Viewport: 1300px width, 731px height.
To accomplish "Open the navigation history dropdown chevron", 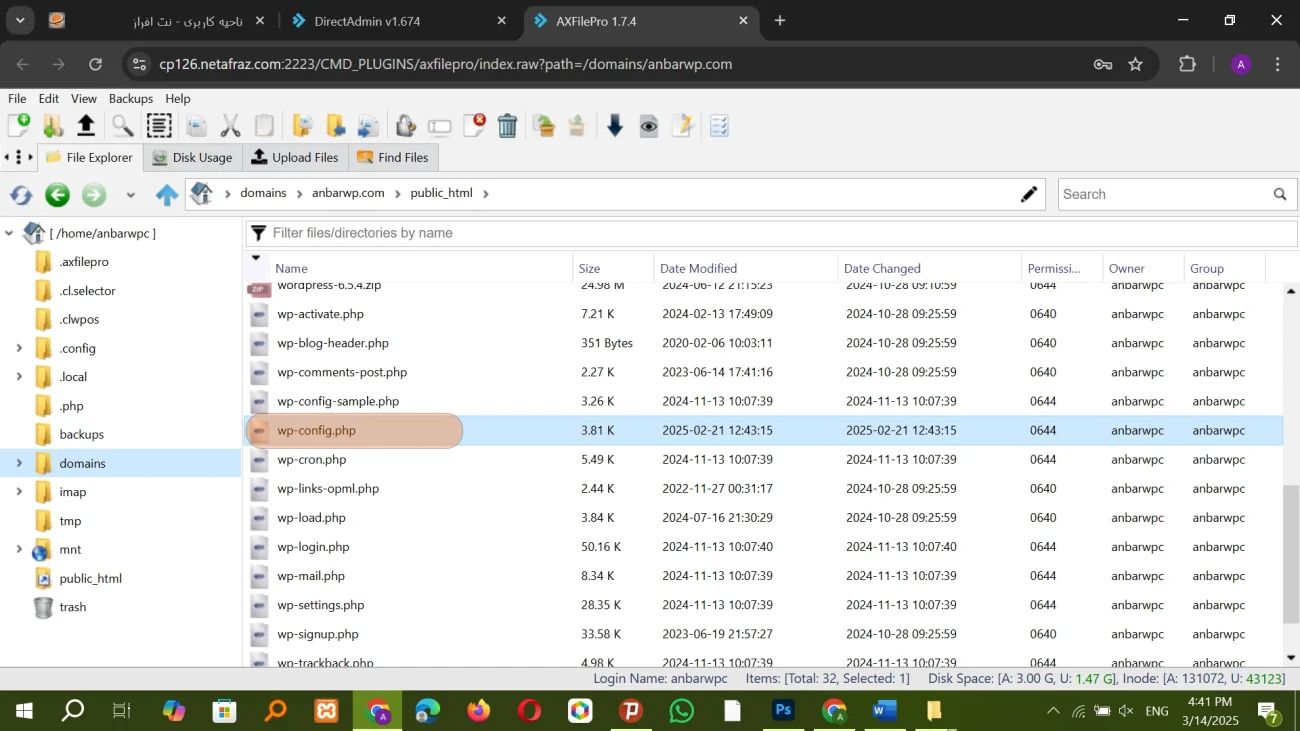I will (130, 195).
